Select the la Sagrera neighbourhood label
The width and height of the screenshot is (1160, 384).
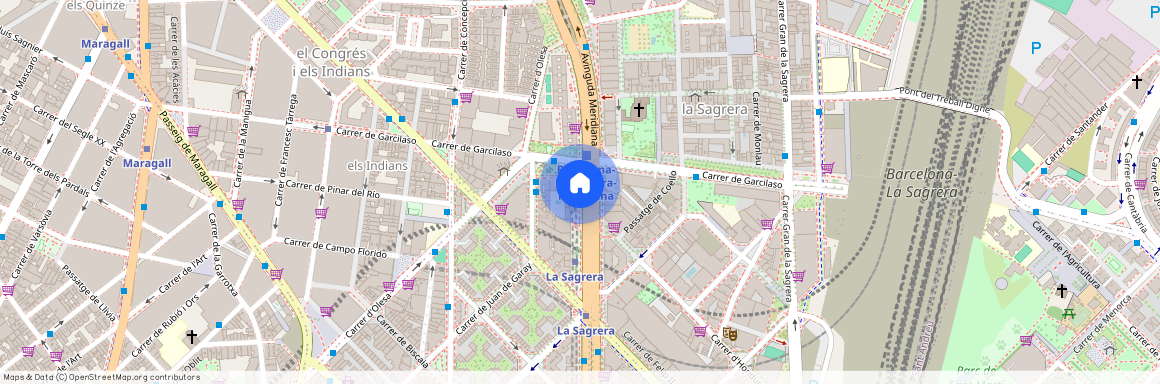(x=714, y=109)
